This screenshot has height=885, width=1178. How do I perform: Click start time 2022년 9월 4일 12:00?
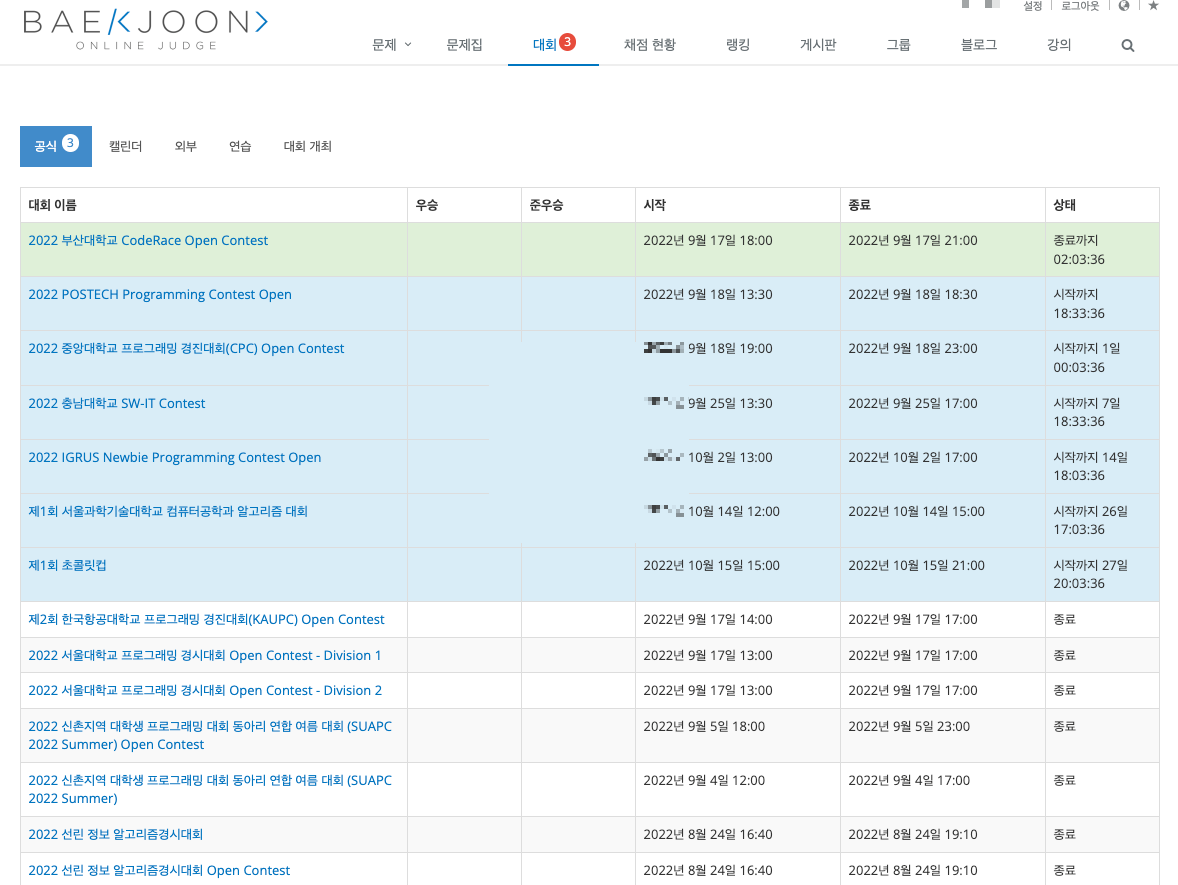point(704,781)
